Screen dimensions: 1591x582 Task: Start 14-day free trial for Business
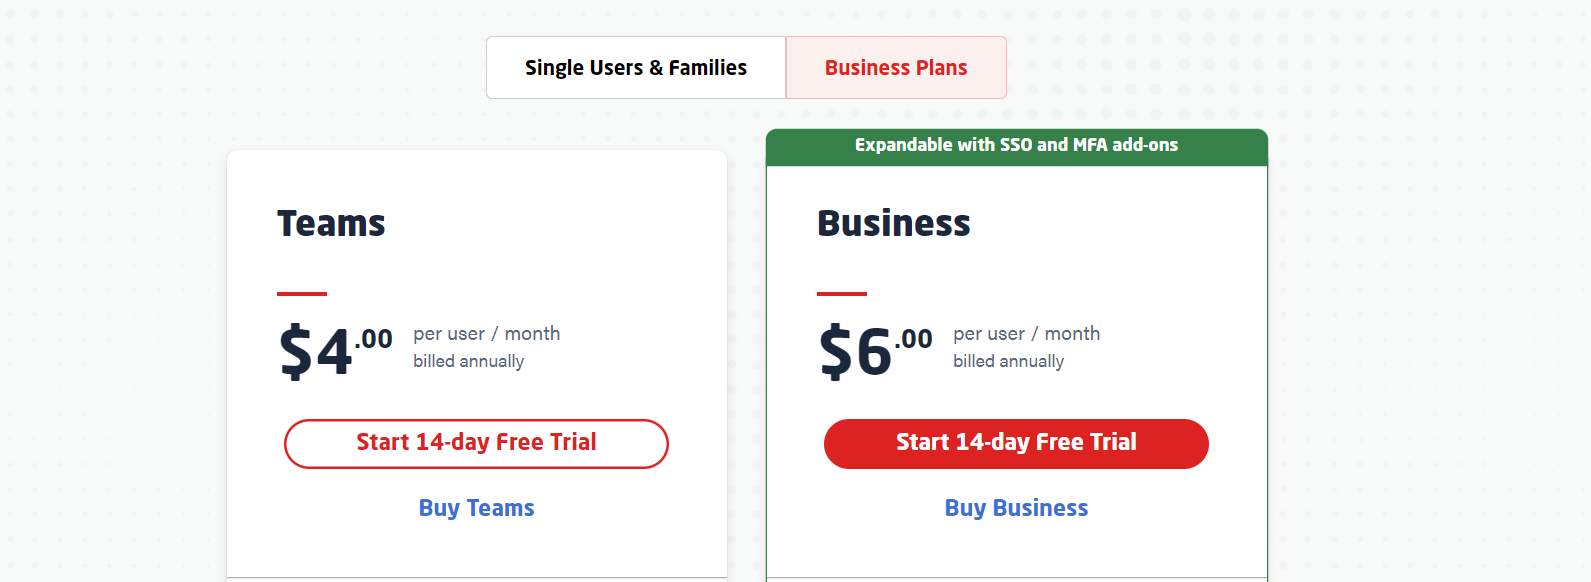click(1016, 443)
